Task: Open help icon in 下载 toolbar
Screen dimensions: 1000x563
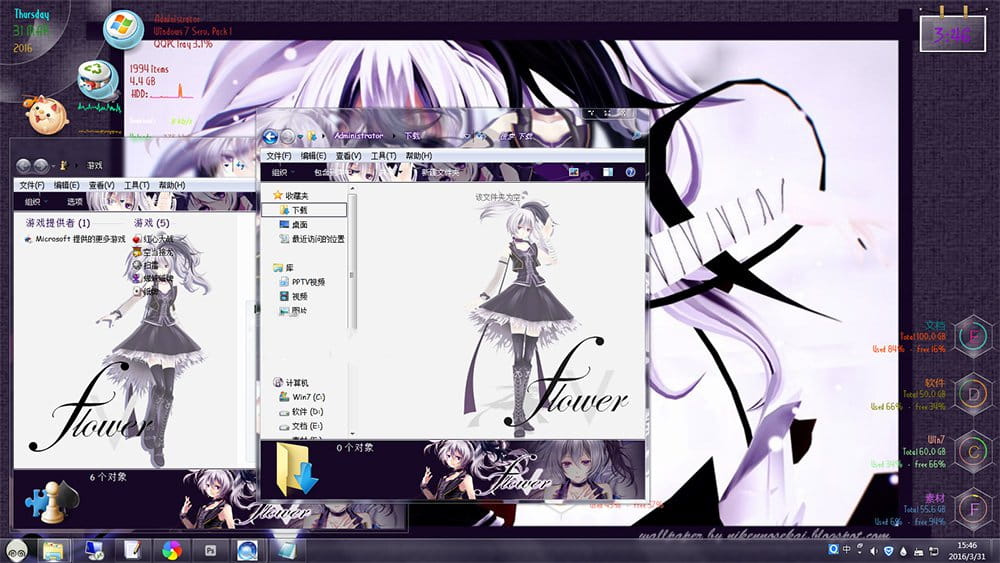Action: point(630,172)
